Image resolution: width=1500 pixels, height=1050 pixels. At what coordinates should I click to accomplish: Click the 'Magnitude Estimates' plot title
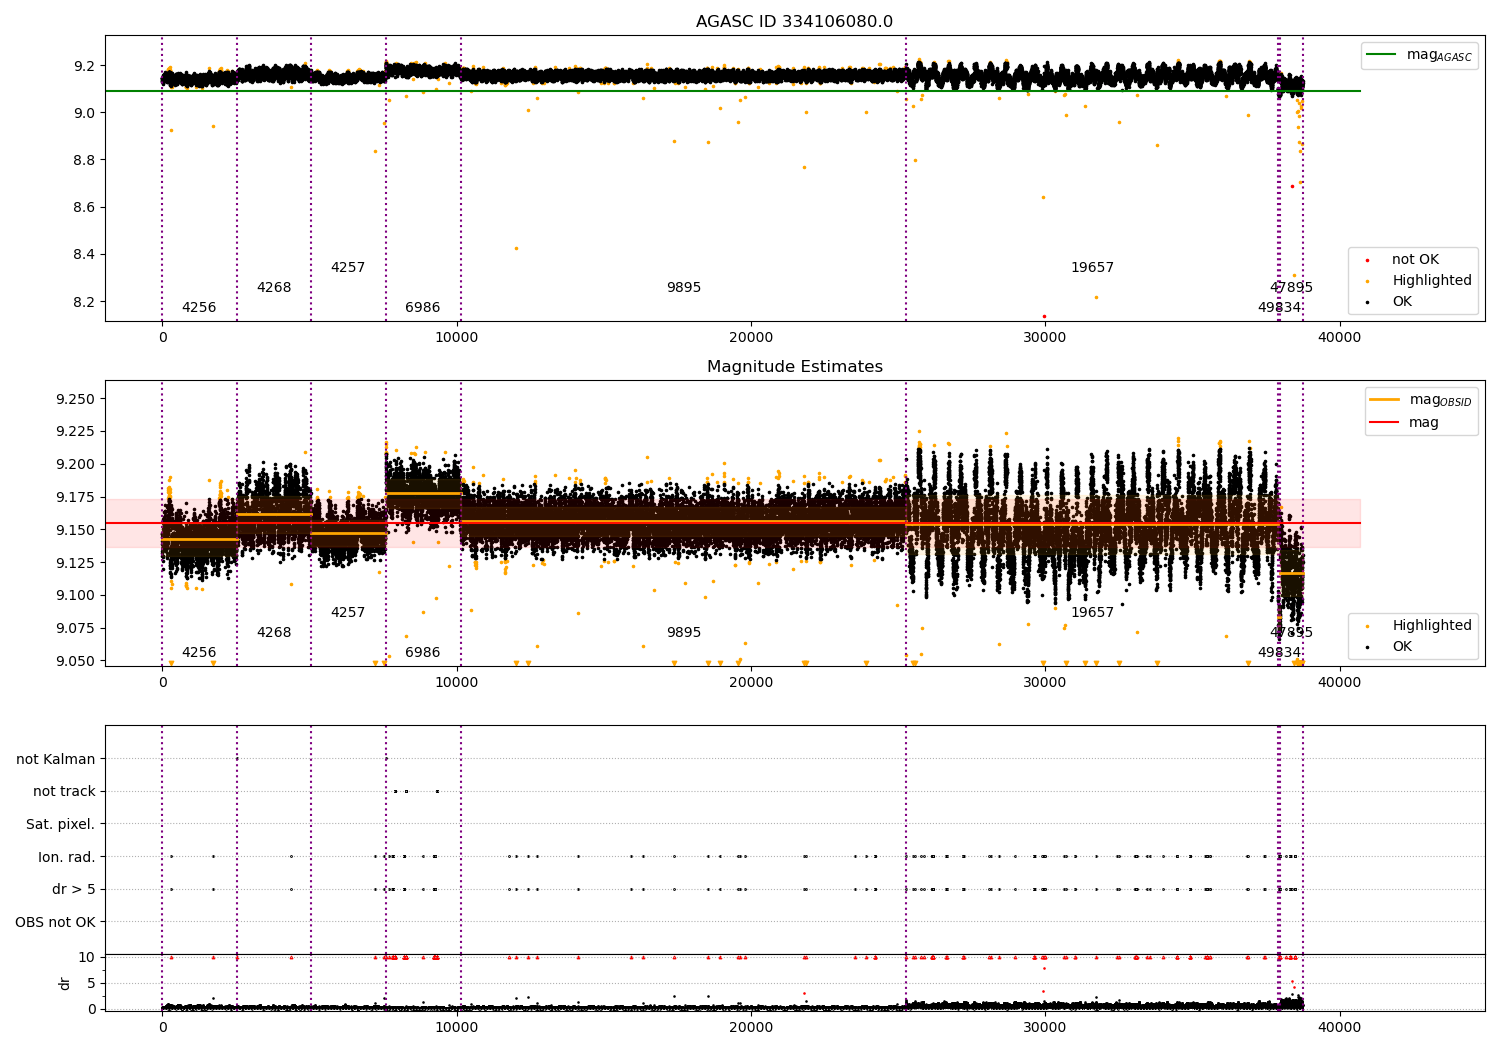pyautogui.click(x=794, y=367)
